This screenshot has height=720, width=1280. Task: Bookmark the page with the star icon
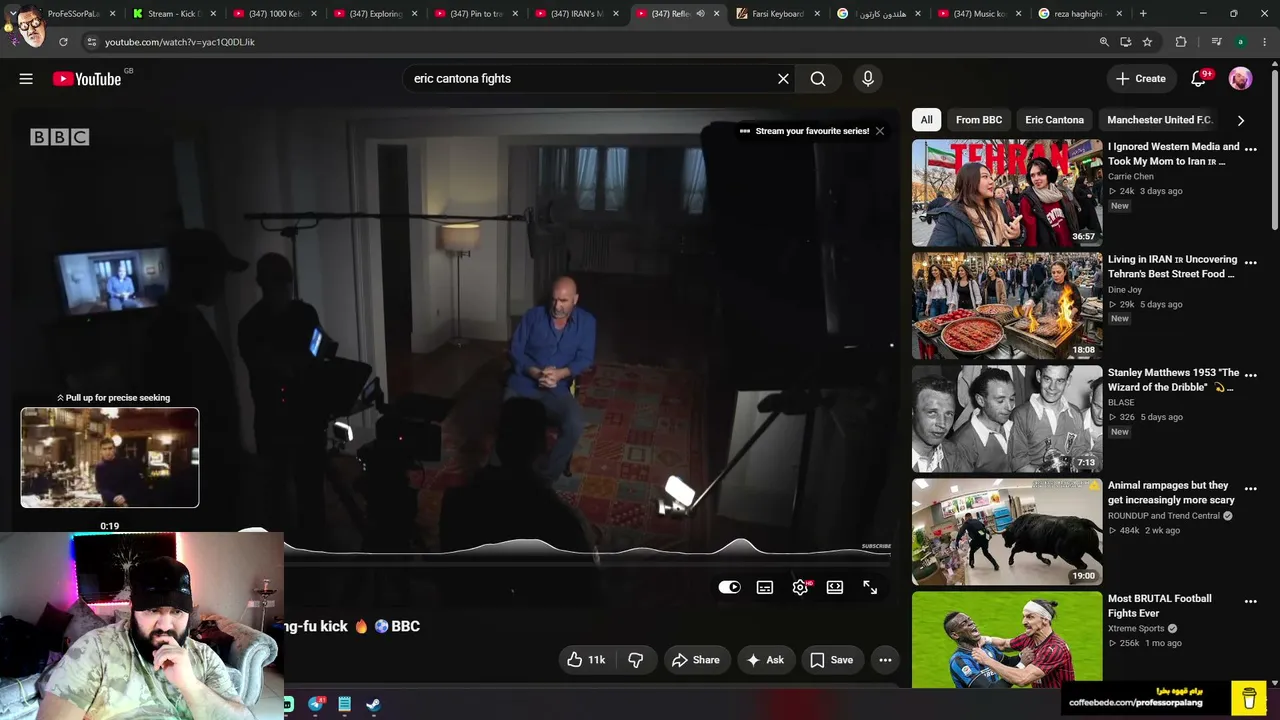(1147, 42)
